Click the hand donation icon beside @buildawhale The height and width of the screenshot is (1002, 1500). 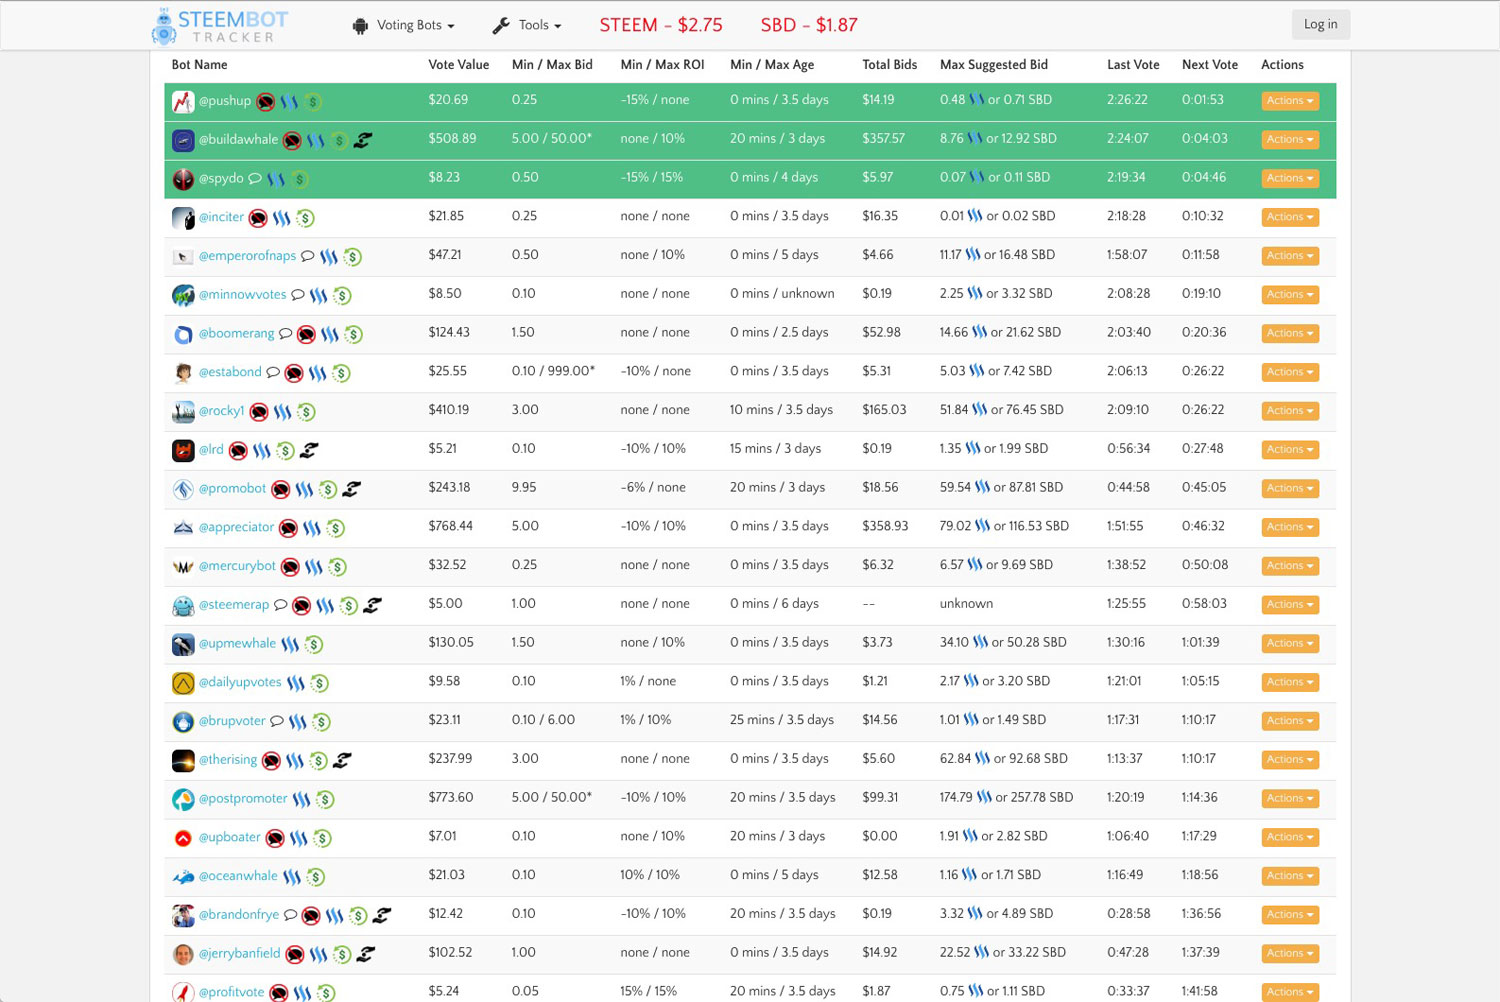pos(363,140)
